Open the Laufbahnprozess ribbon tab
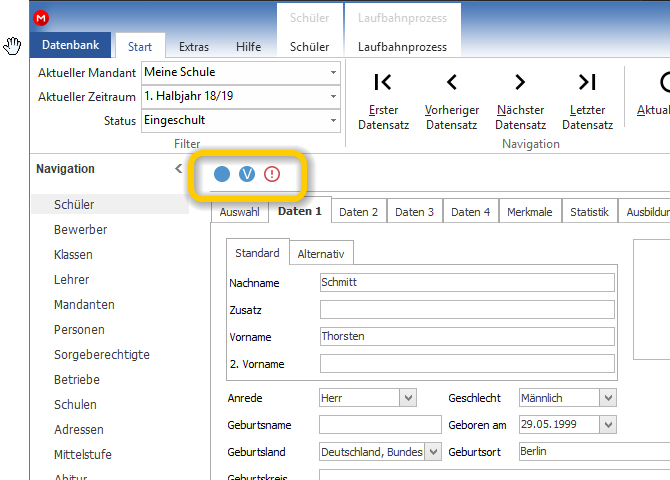The image size is (670, 480). pos(403,47)
